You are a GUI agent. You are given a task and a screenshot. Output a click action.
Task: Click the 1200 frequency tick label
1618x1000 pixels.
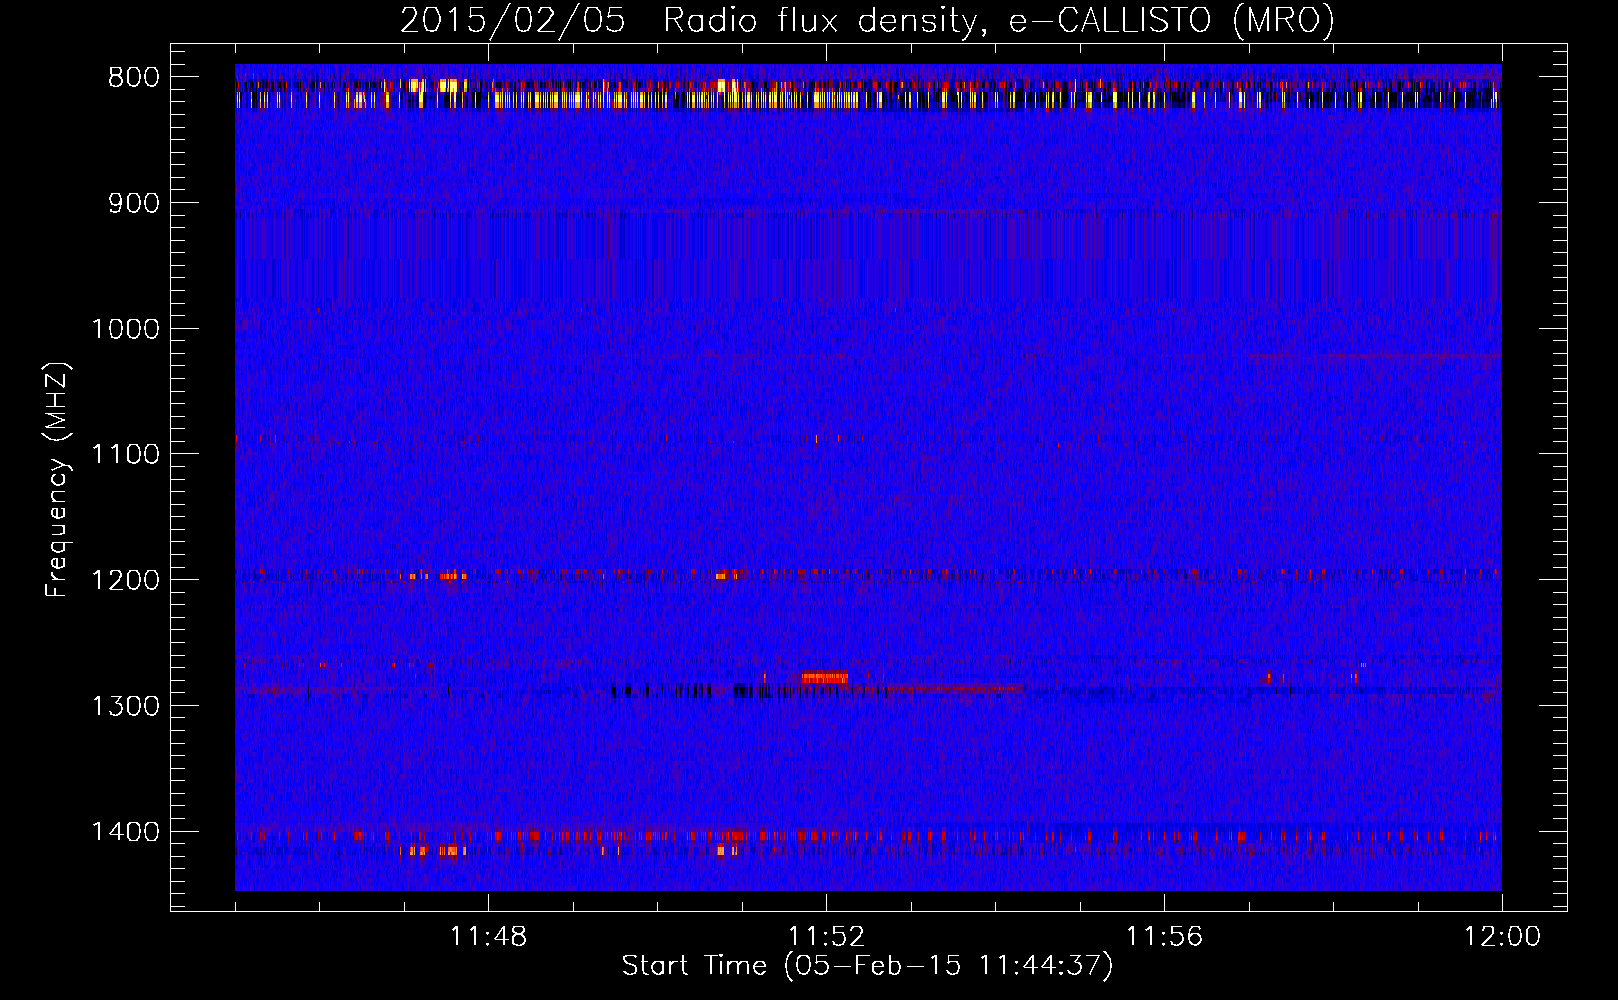coord(125,580)
